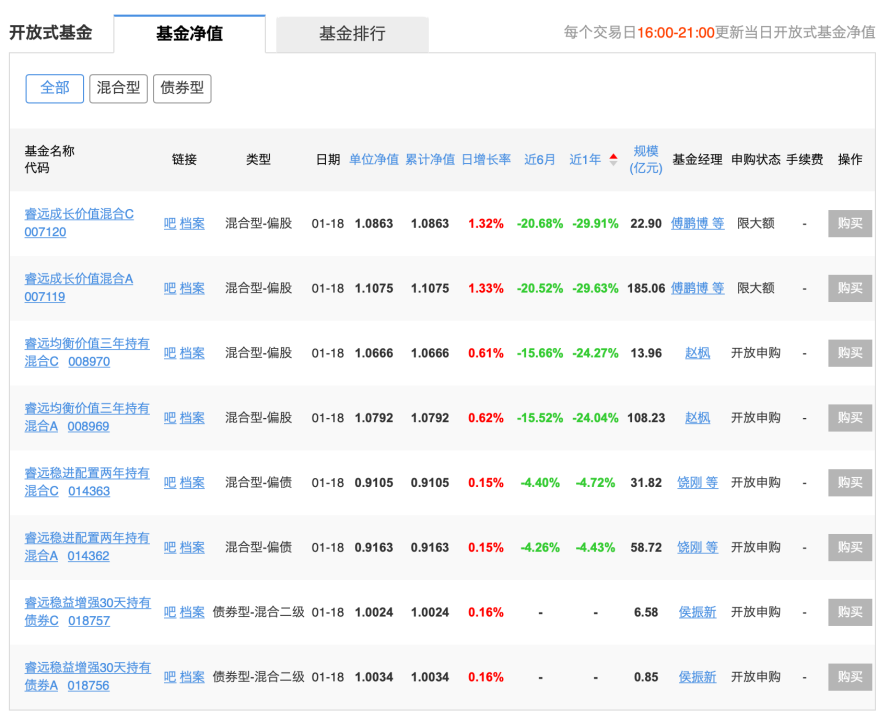
Task: Filter funds by 债券型
Action: click(182, 88)
